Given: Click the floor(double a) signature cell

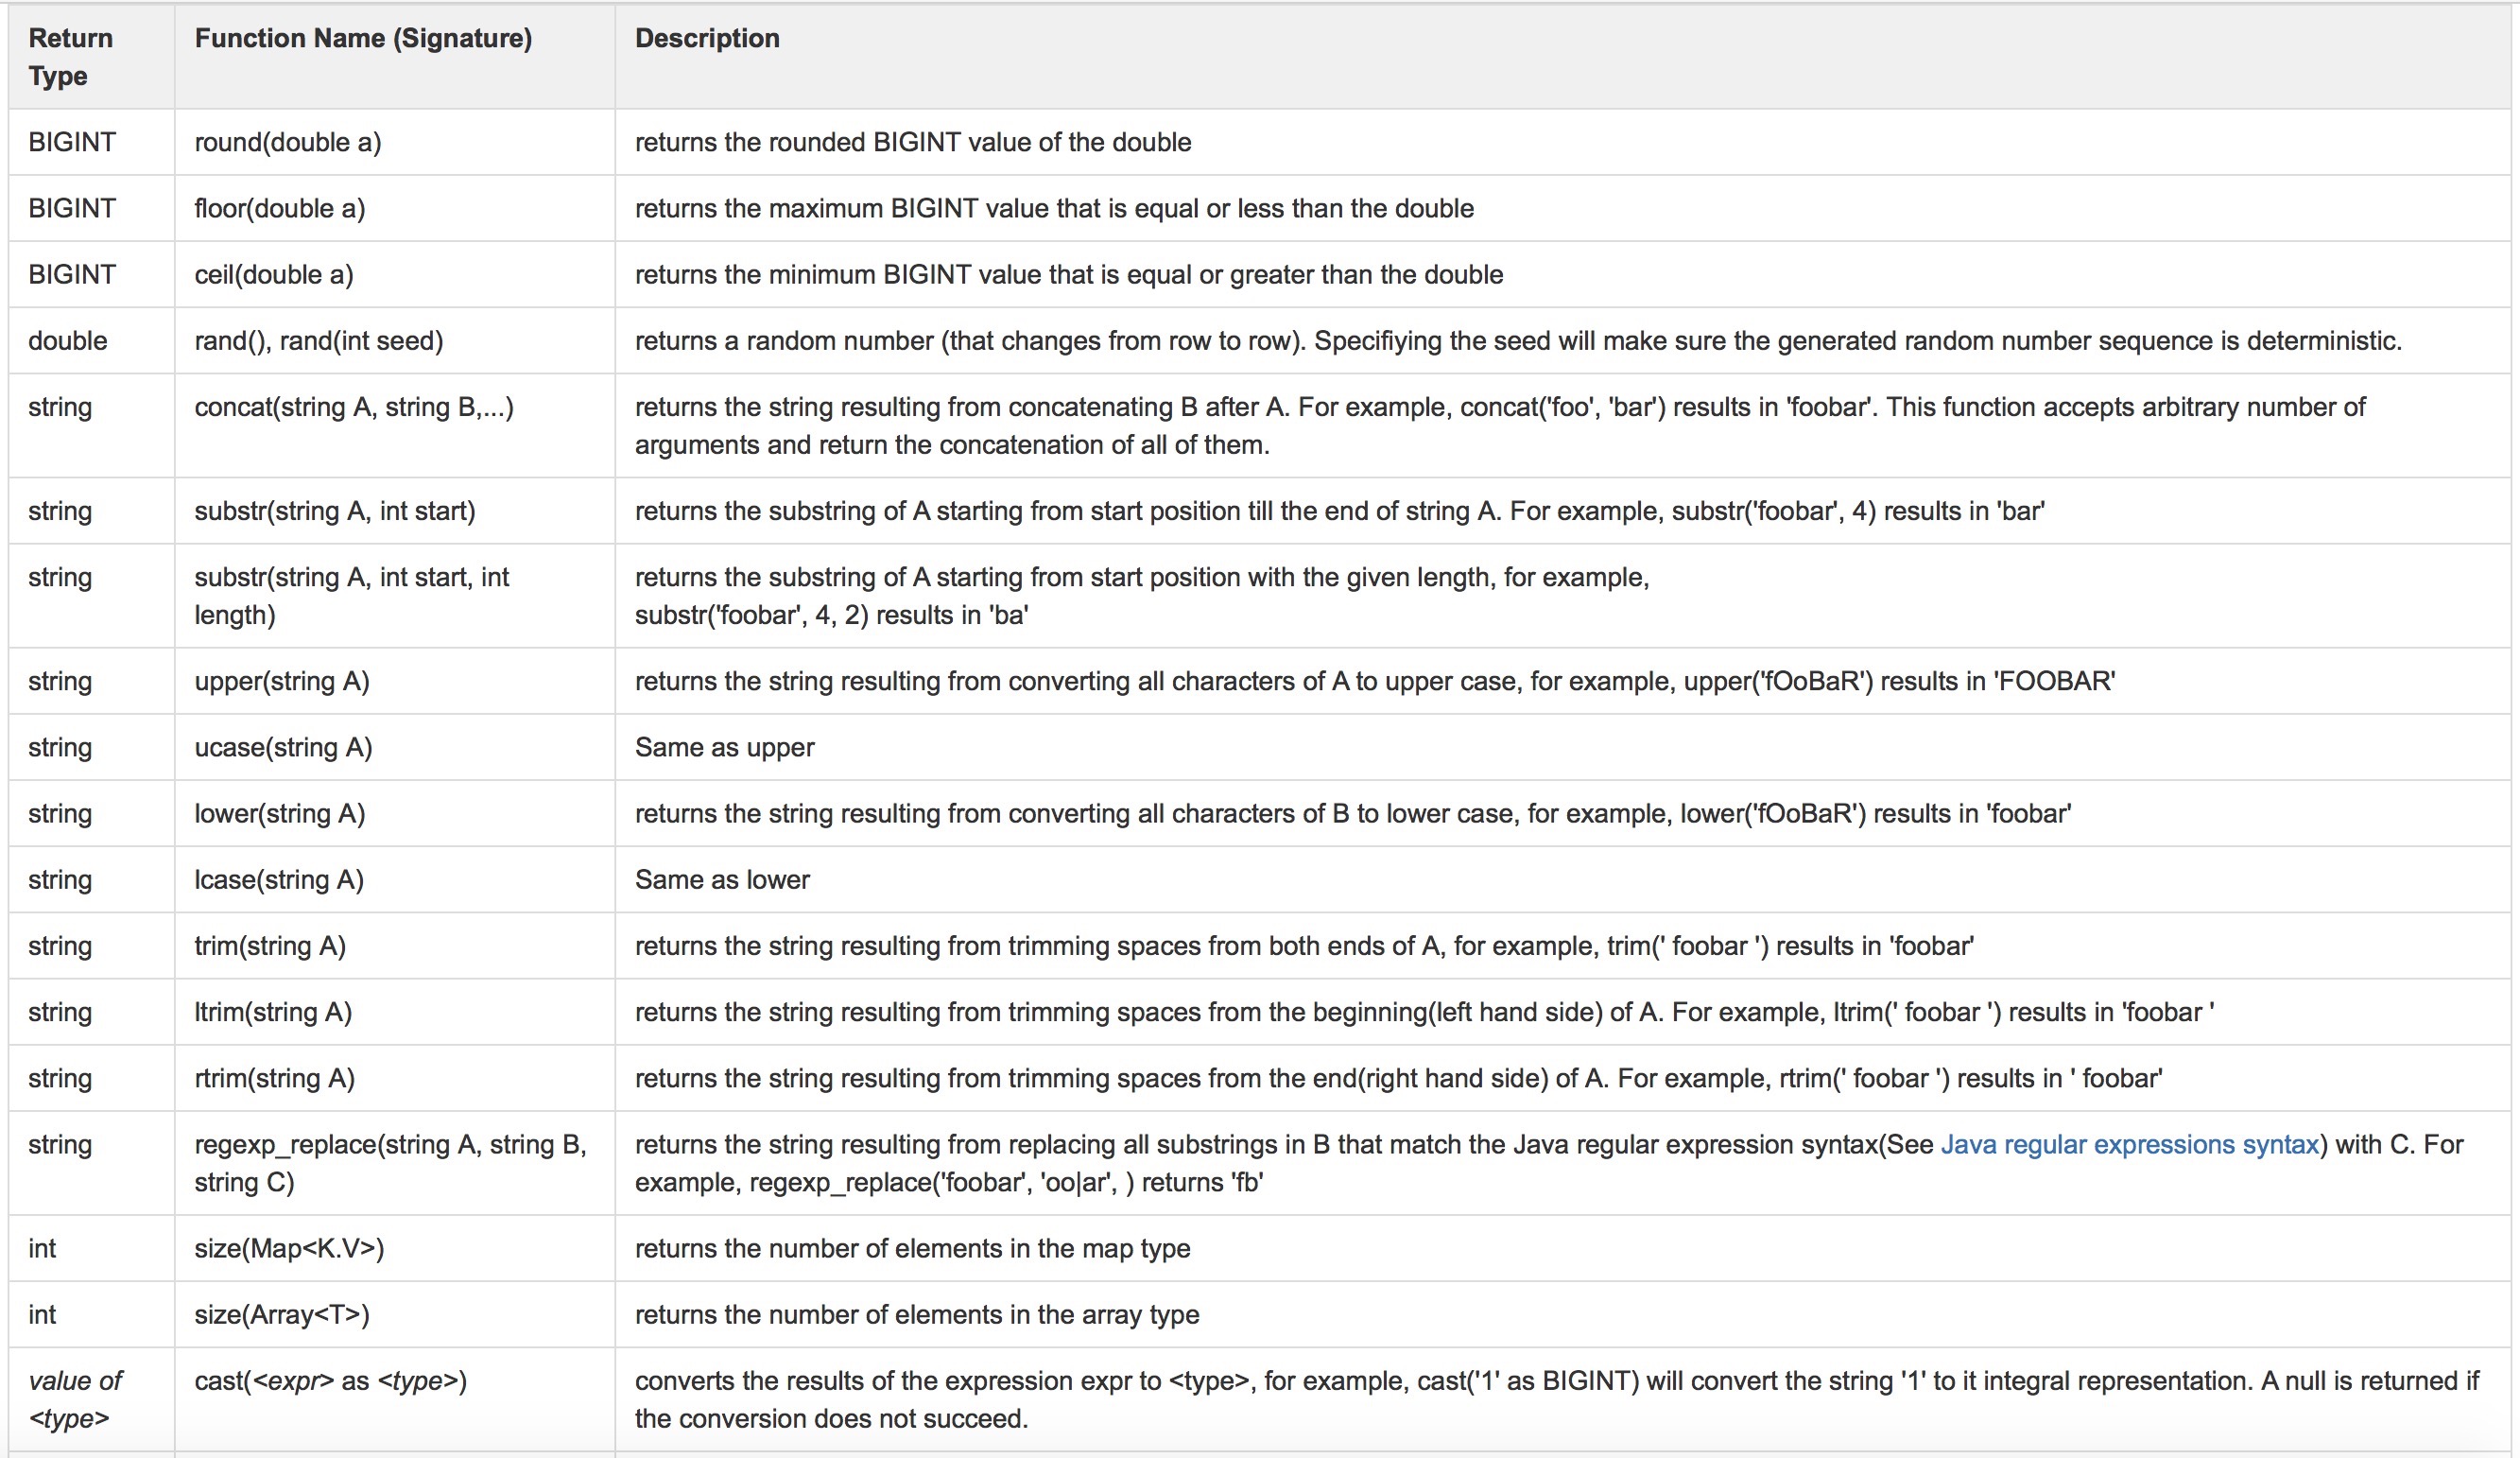Looking at the screenshot, I should (280, 208).
